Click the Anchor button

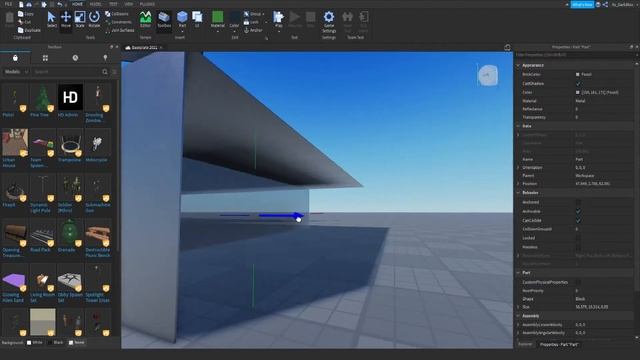pos(253,30)
